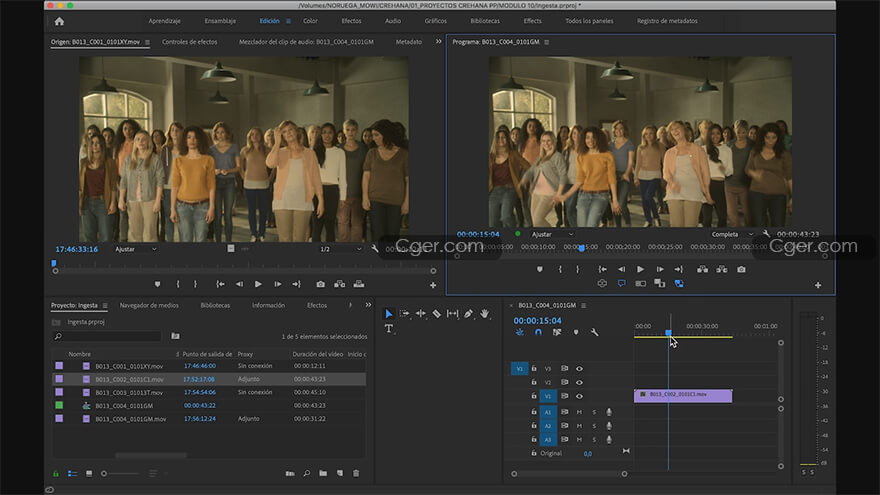The image size is (880, 495).
Task: Click Extract button in Program monitor
Action: (x=722, y=269)
